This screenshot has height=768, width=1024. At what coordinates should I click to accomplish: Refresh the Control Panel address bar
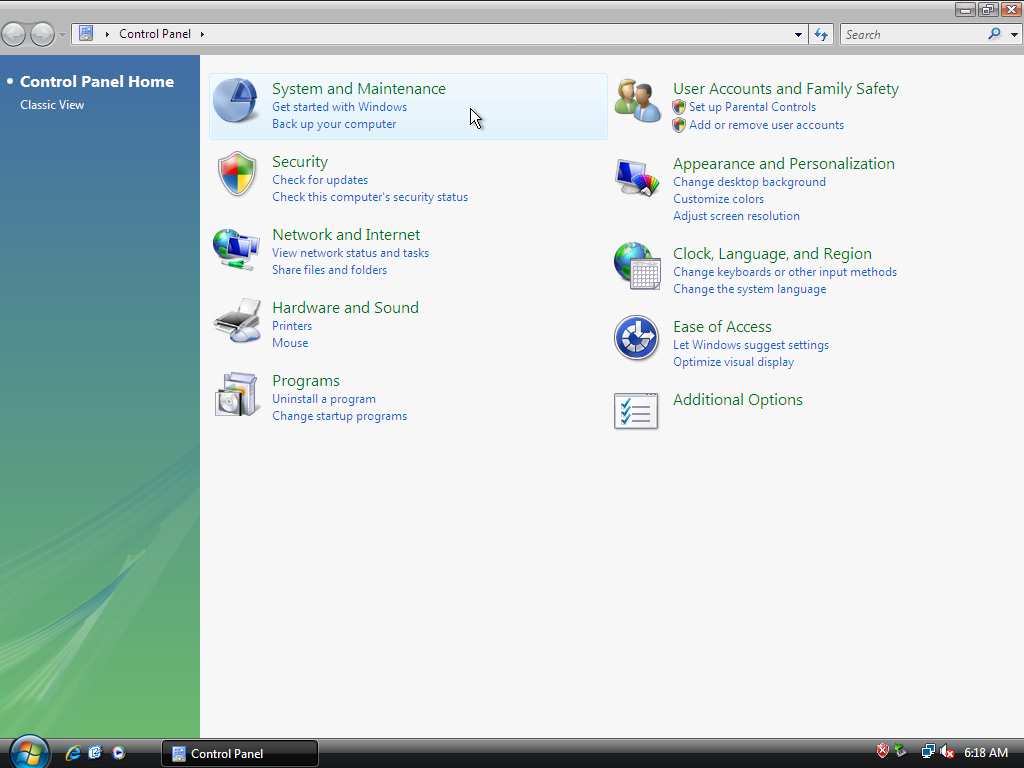pyautogui.click(x=821, y=34)
